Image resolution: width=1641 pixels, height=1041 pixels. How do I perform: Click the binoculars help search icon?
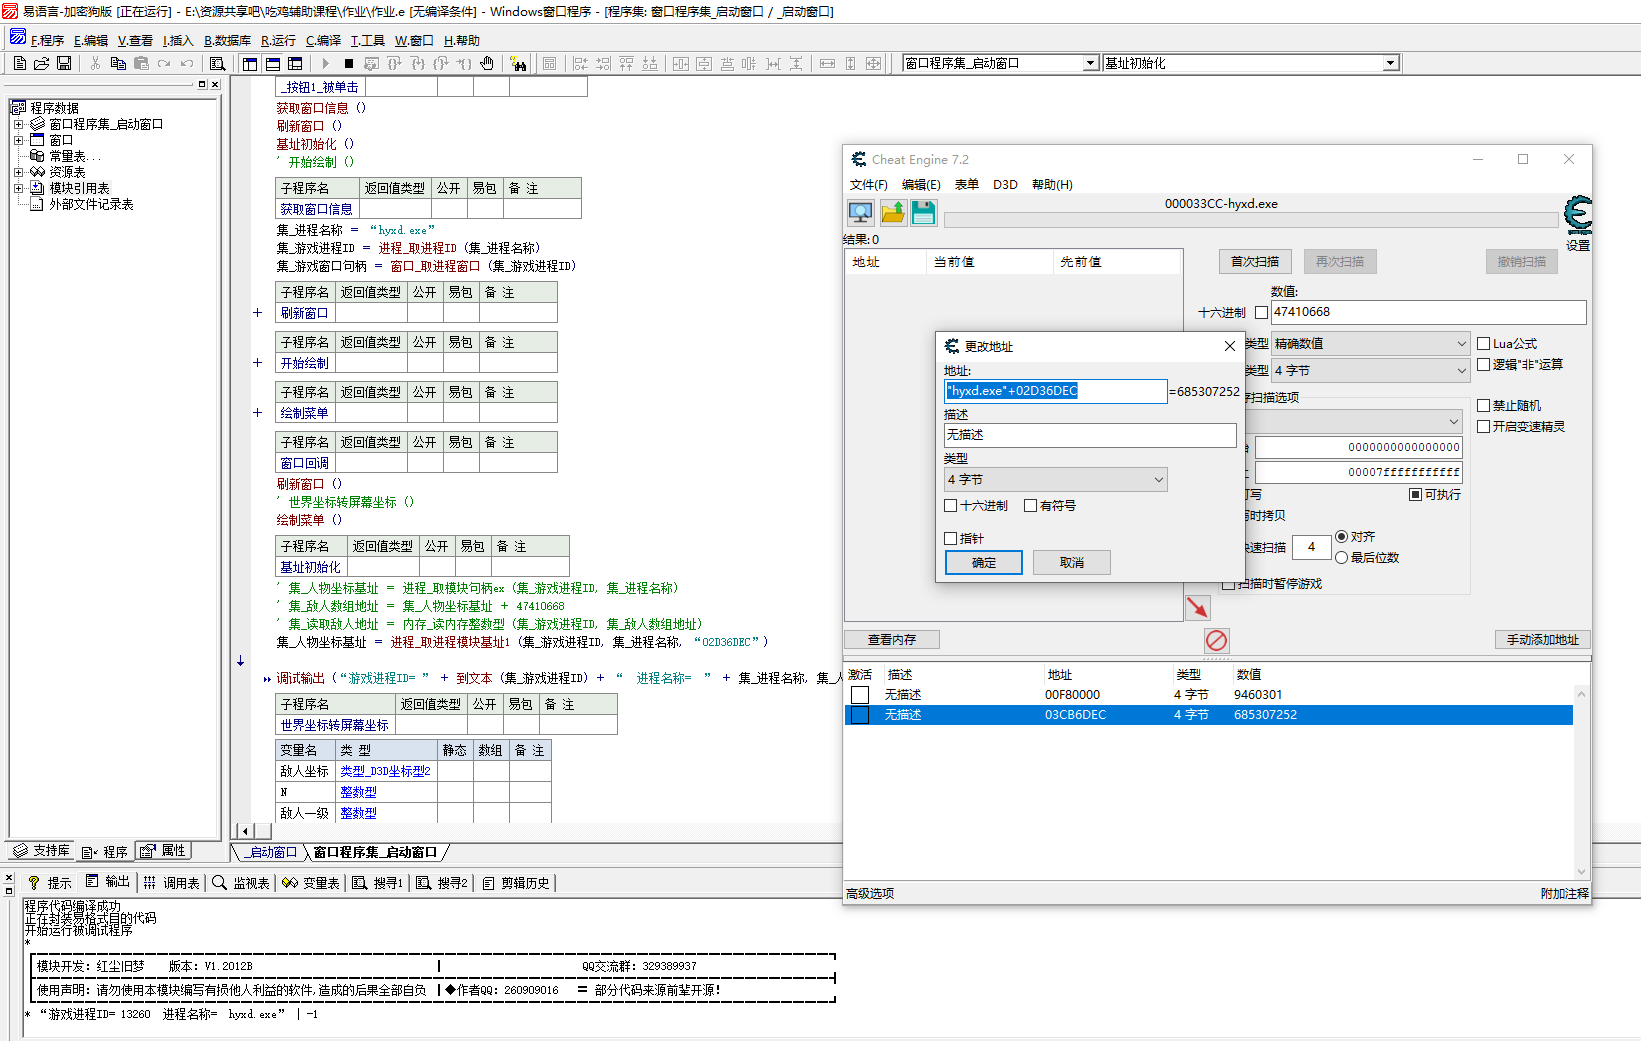click(518, 63)
